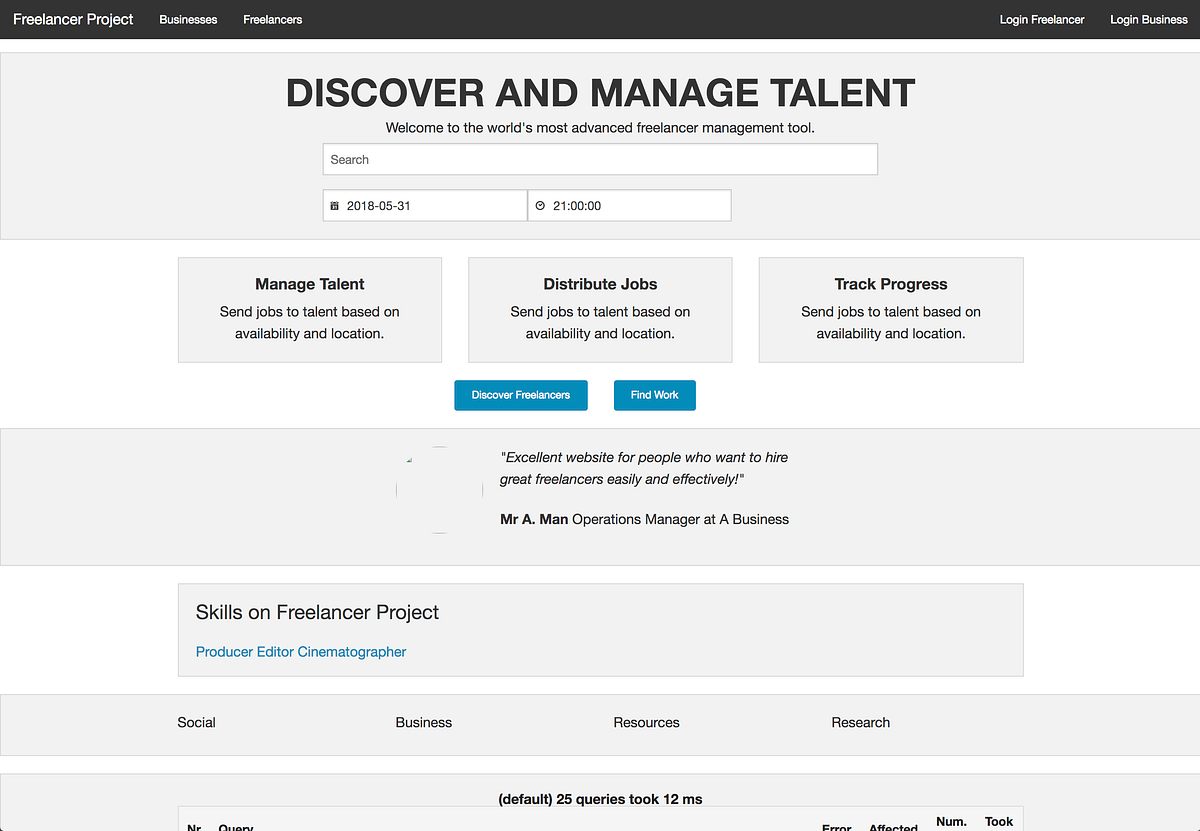
Task: Select the Distribute Jobs card
Action: (x=600, y=310)
